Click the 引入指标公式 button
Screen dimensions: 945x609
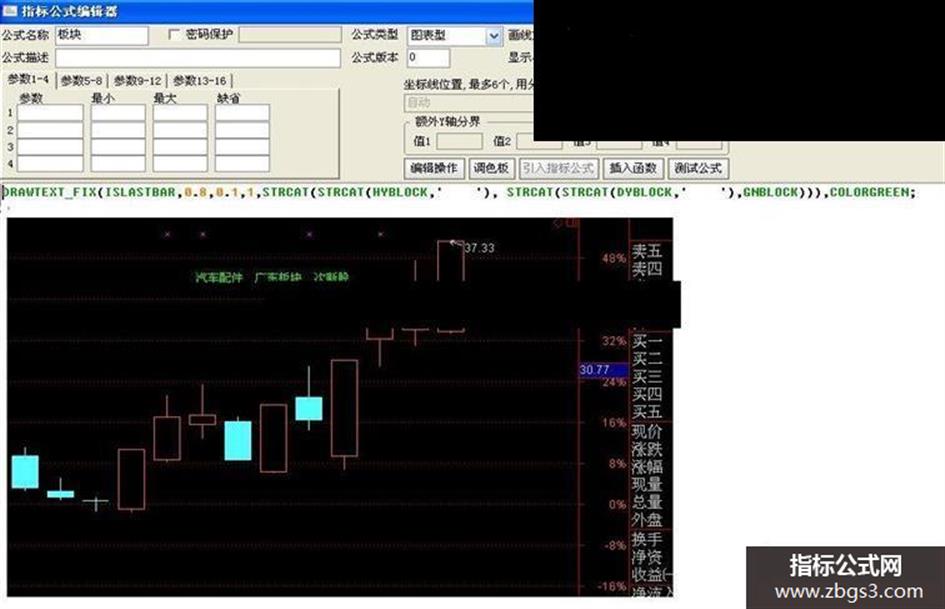click(x=559, y=168)
